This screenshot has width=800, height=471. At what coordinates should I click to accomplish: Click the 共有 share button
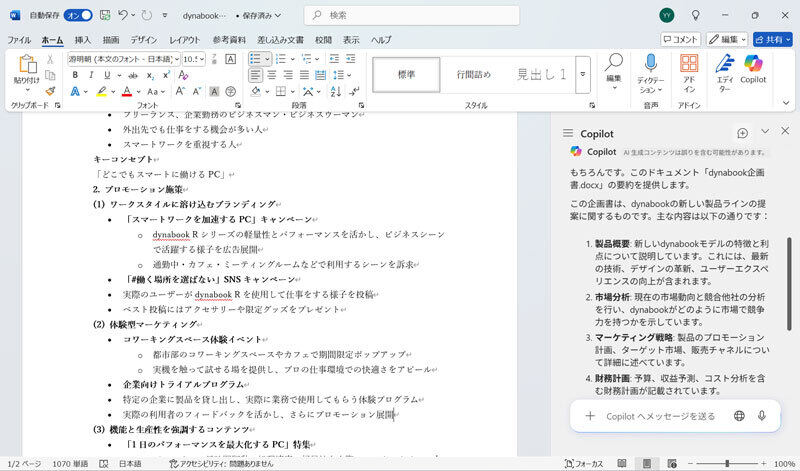[772, 39]
